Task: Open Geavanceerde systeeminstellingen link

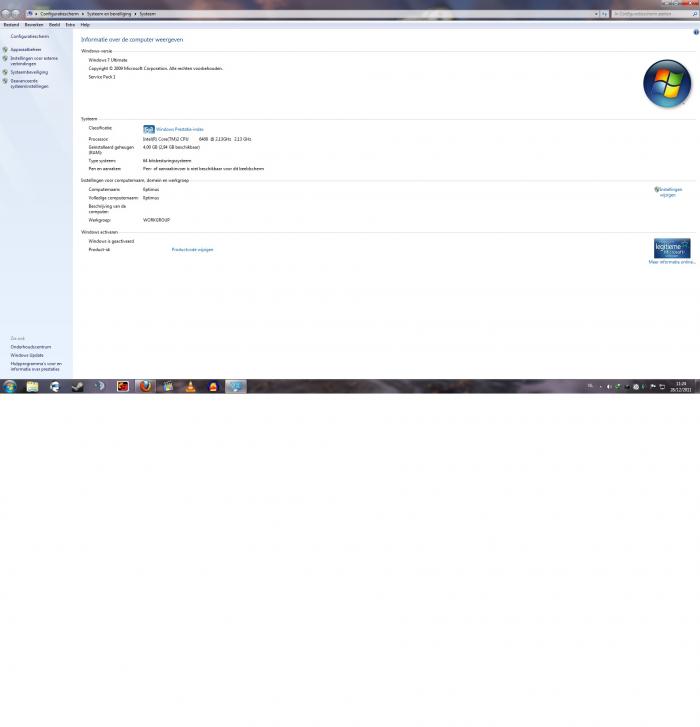Action: [x=30, y=83]
